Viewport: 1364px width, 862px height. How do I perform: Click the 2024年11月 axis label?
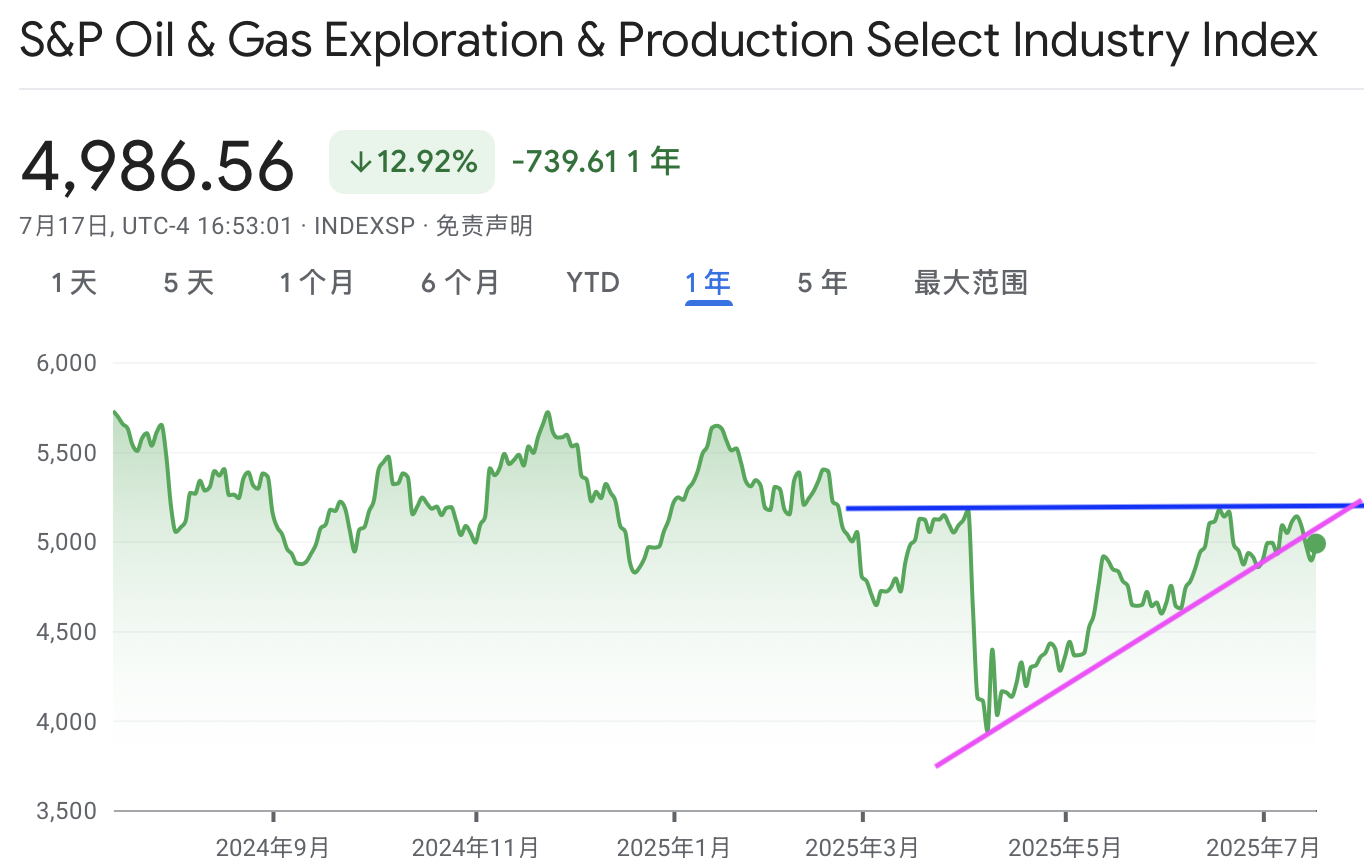pos(475,848)
